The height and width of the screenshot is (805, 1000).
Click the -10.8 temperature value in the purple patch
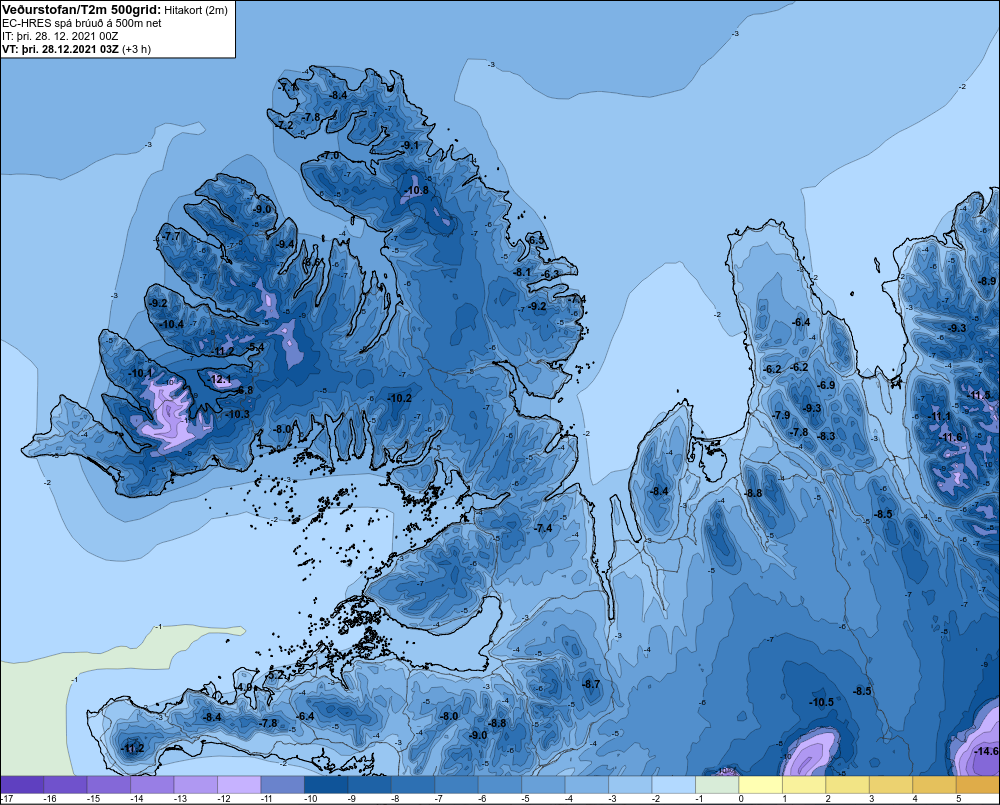[417, 190]
